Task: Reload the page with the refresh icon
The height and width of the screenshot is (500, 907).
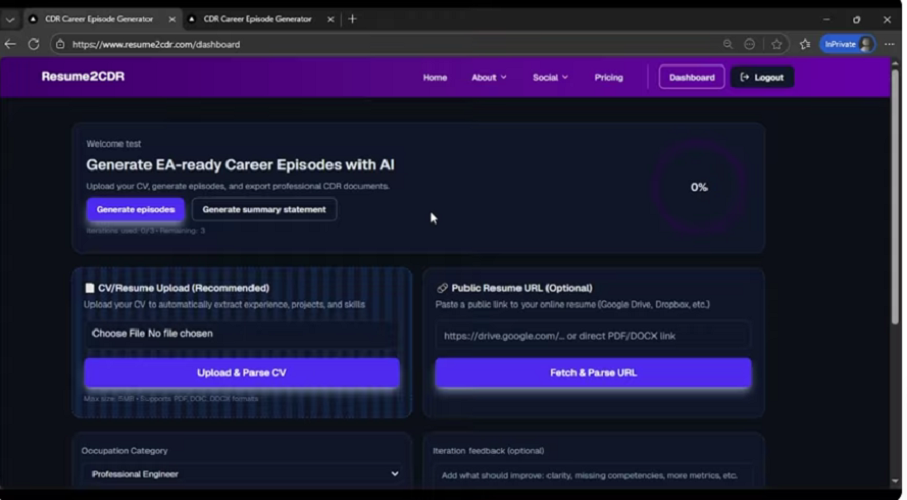Action: pos(34,44)
